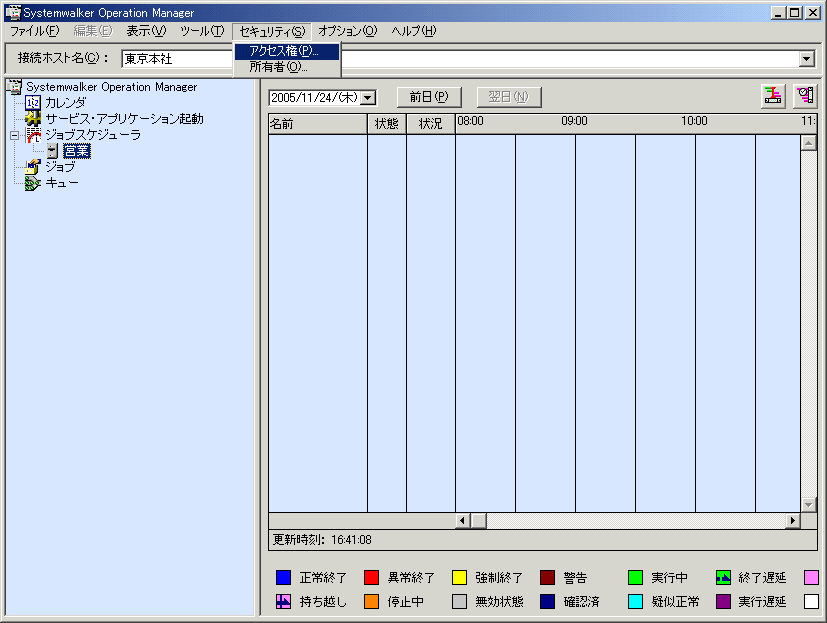Click the 更新時刻: 16:41:08 status text
The width and height of the screenshot is (827, 623).
pos(322,540)
